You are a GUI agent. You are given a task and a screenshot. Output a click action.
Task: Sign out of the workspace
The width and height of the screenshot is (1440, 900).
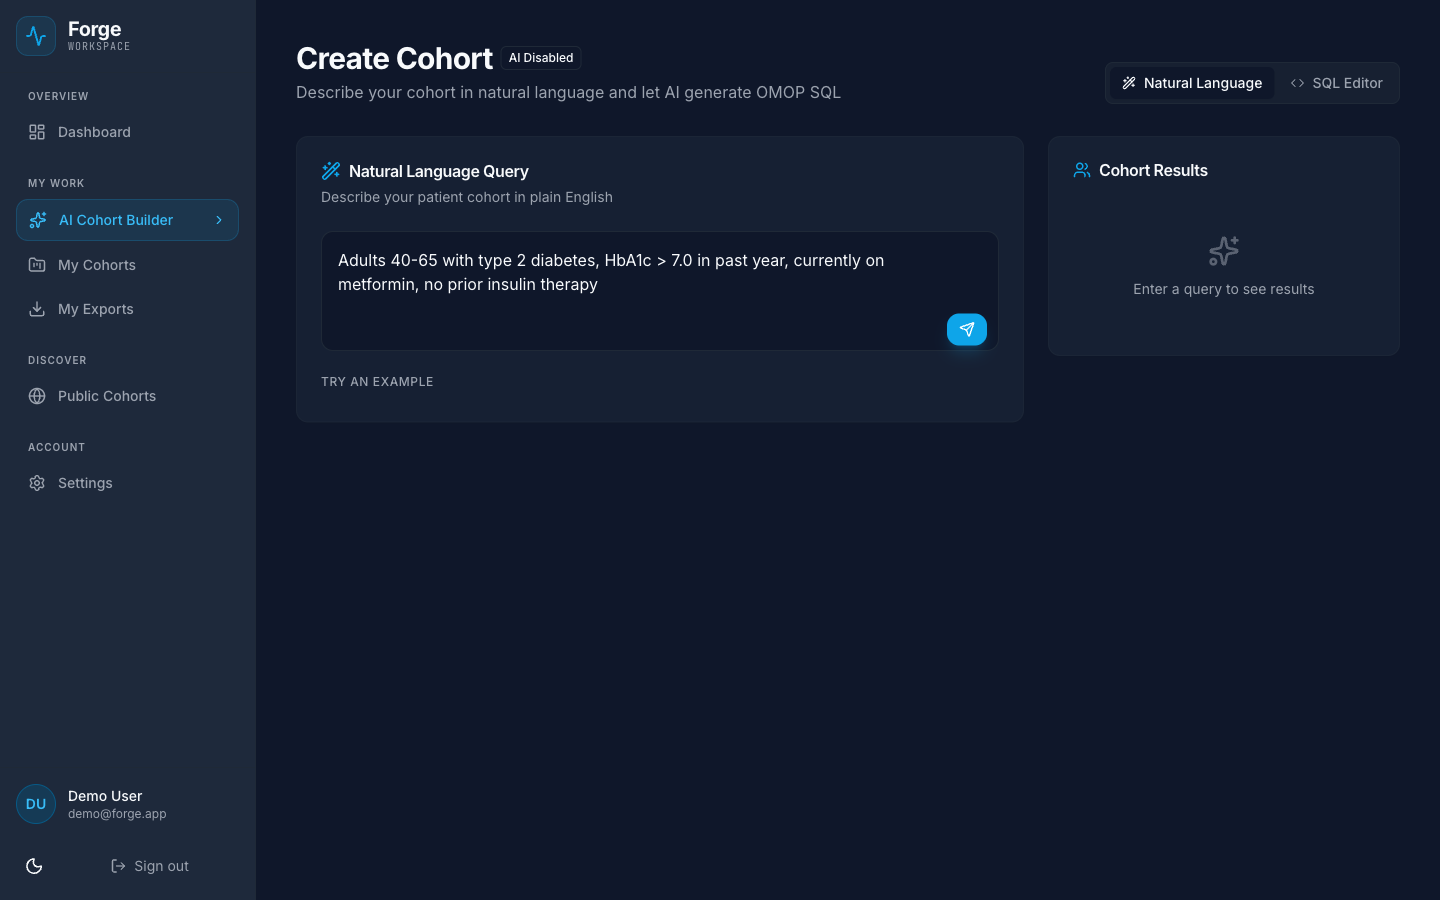click(x=150, y=866)
